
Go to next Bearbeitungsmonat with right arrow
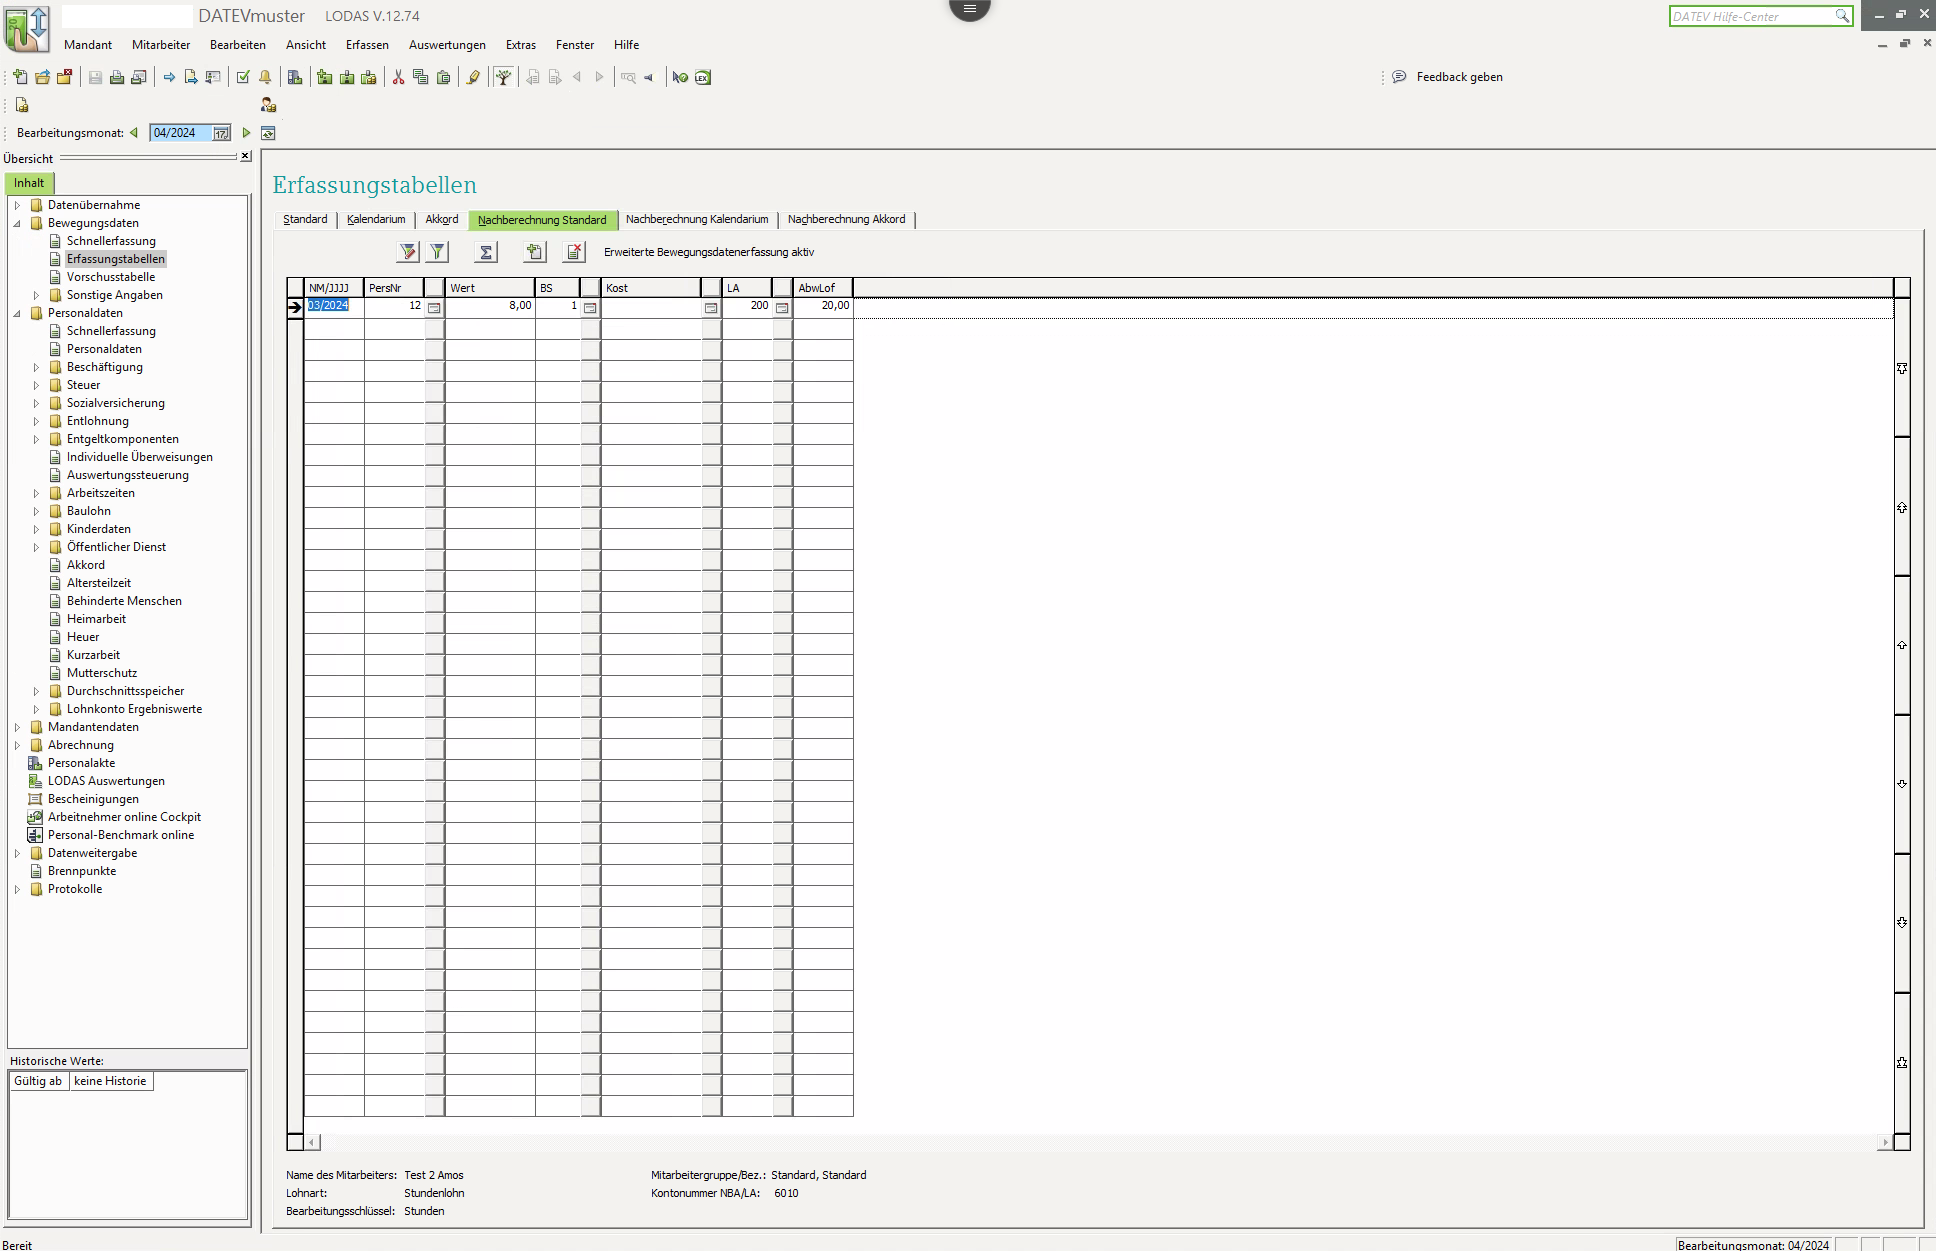247,133
